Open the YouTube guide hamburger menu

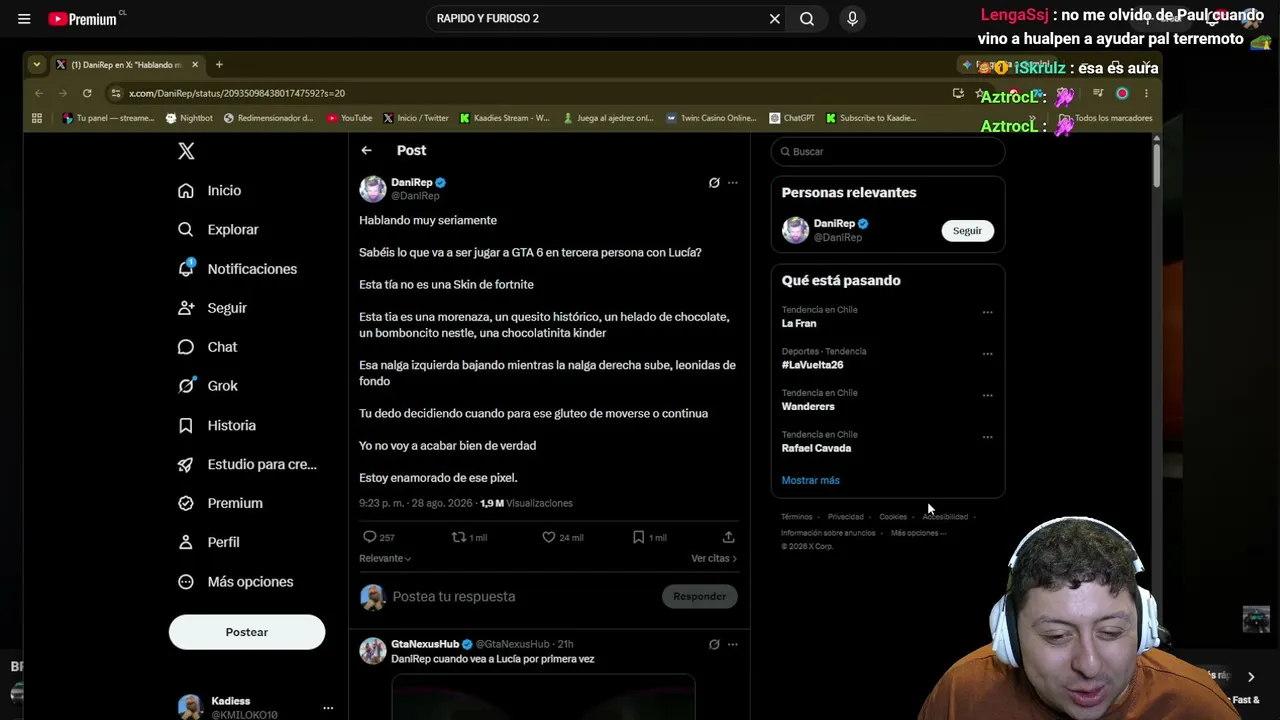(24, 19)
